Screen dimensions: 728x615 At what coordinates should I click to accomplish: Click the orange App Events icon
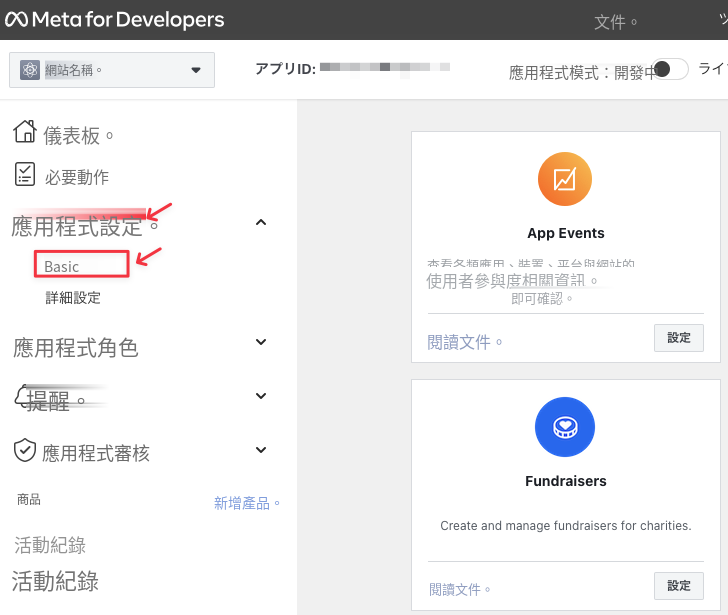pos(565,179)
